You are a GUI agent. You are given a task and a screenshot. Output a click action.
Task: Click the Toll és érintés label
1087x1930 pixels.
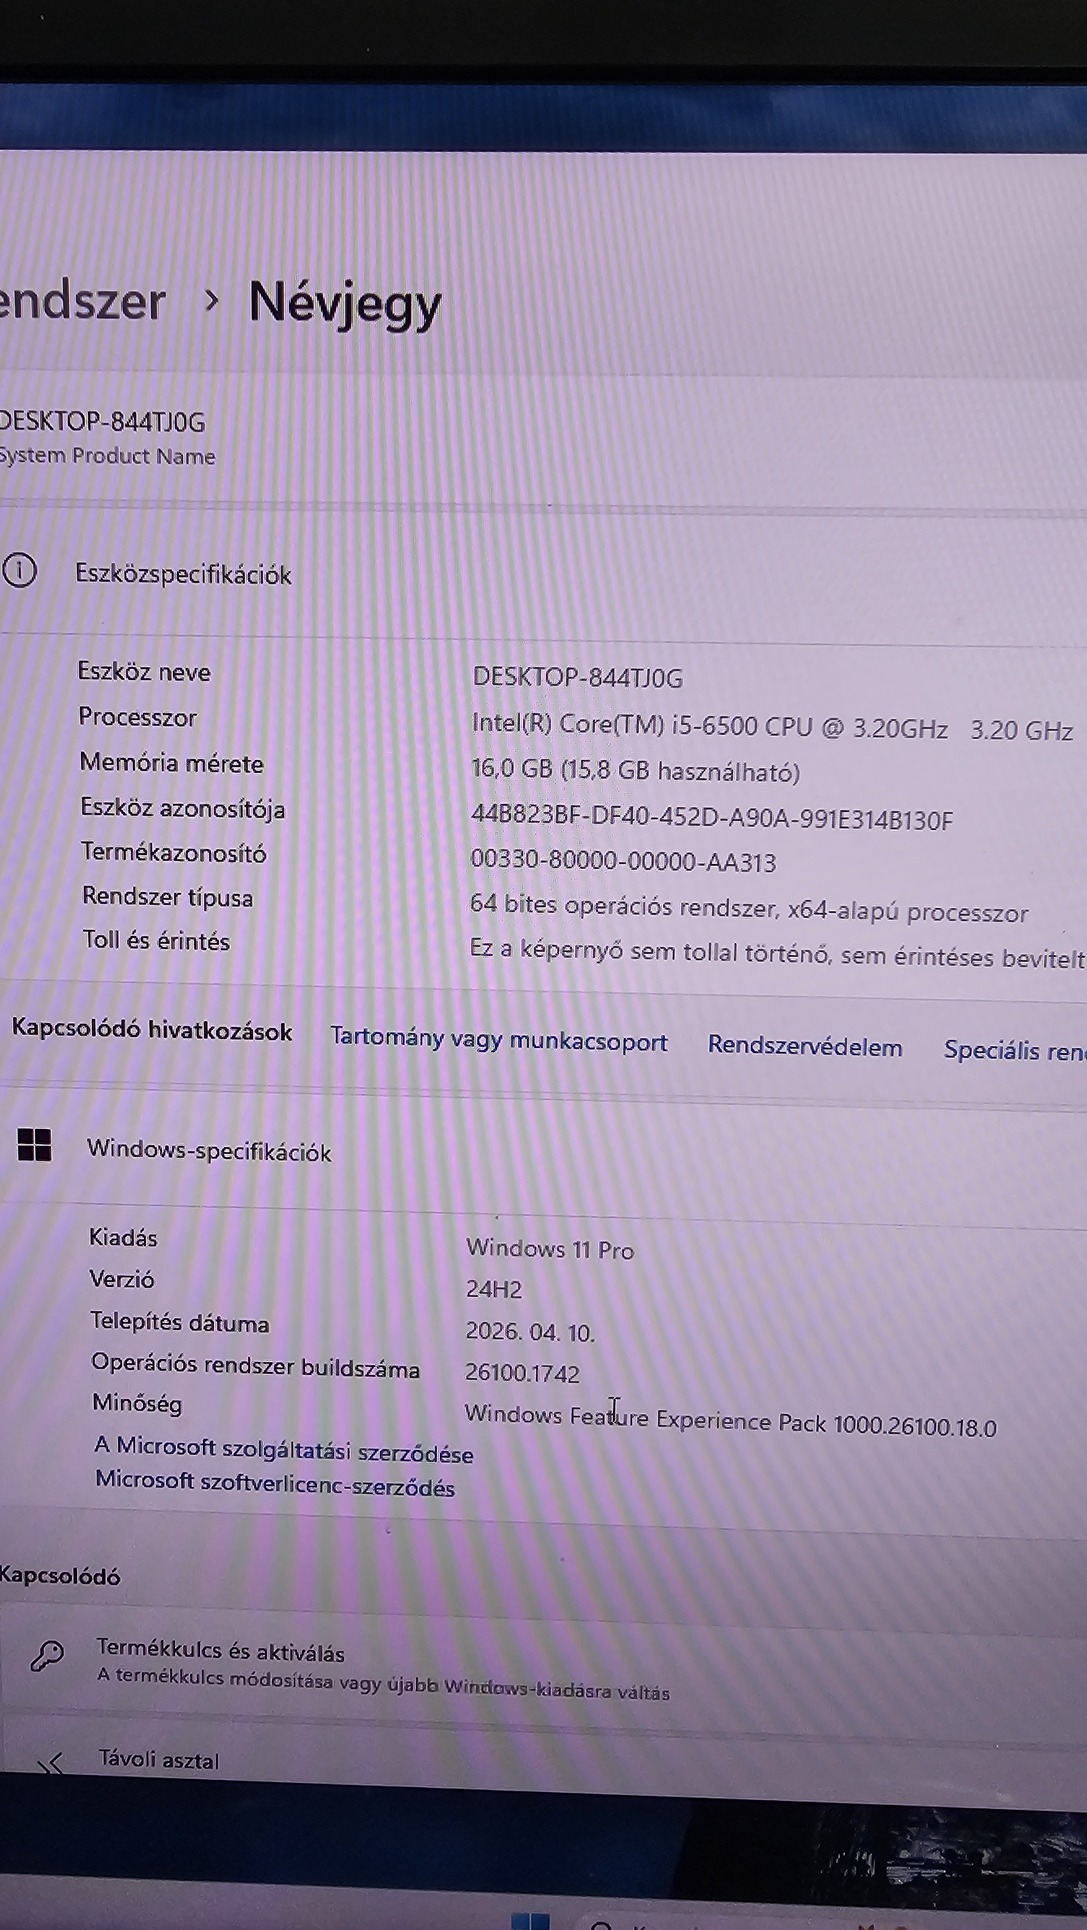tap(156, 940)
